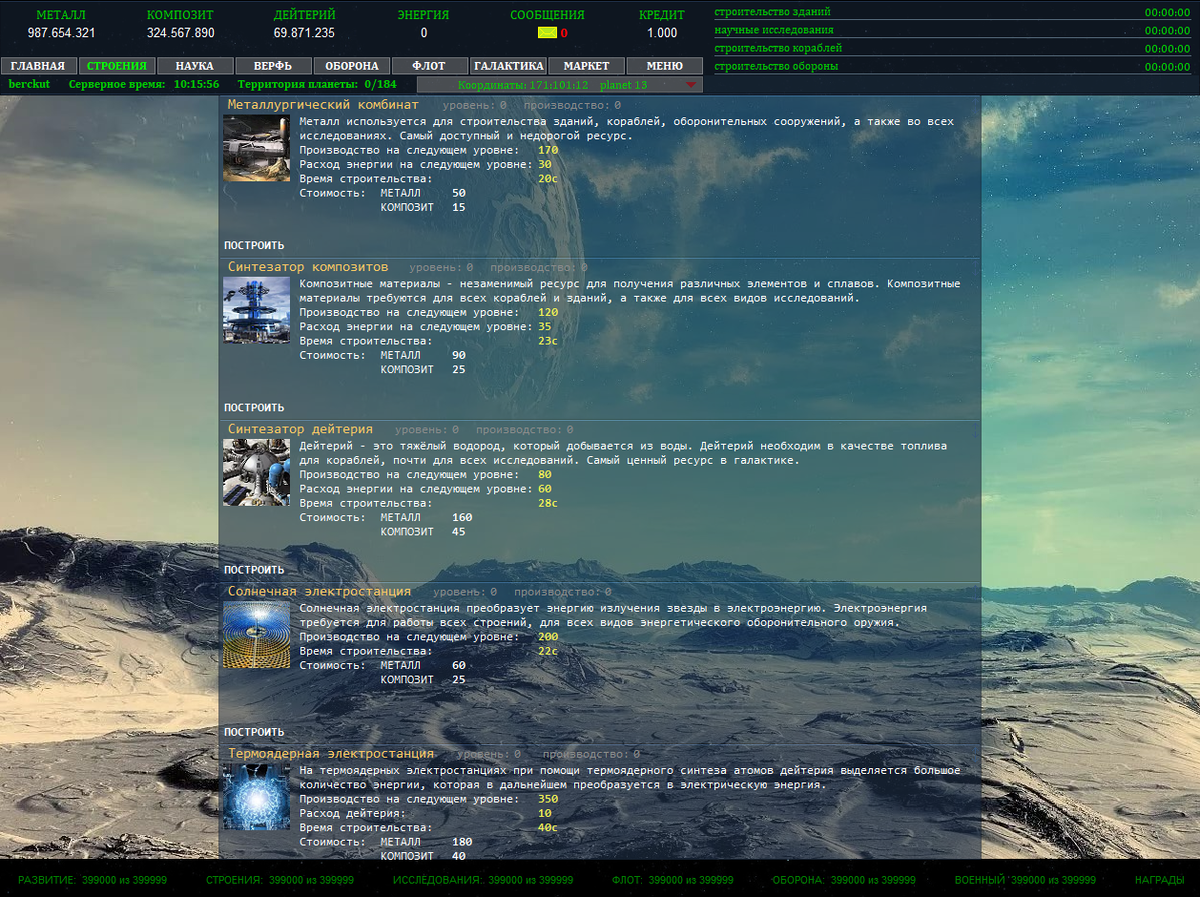
Task: Click ПОСТРОИТЬ for Синтезатор композитов
Action: 254,408
